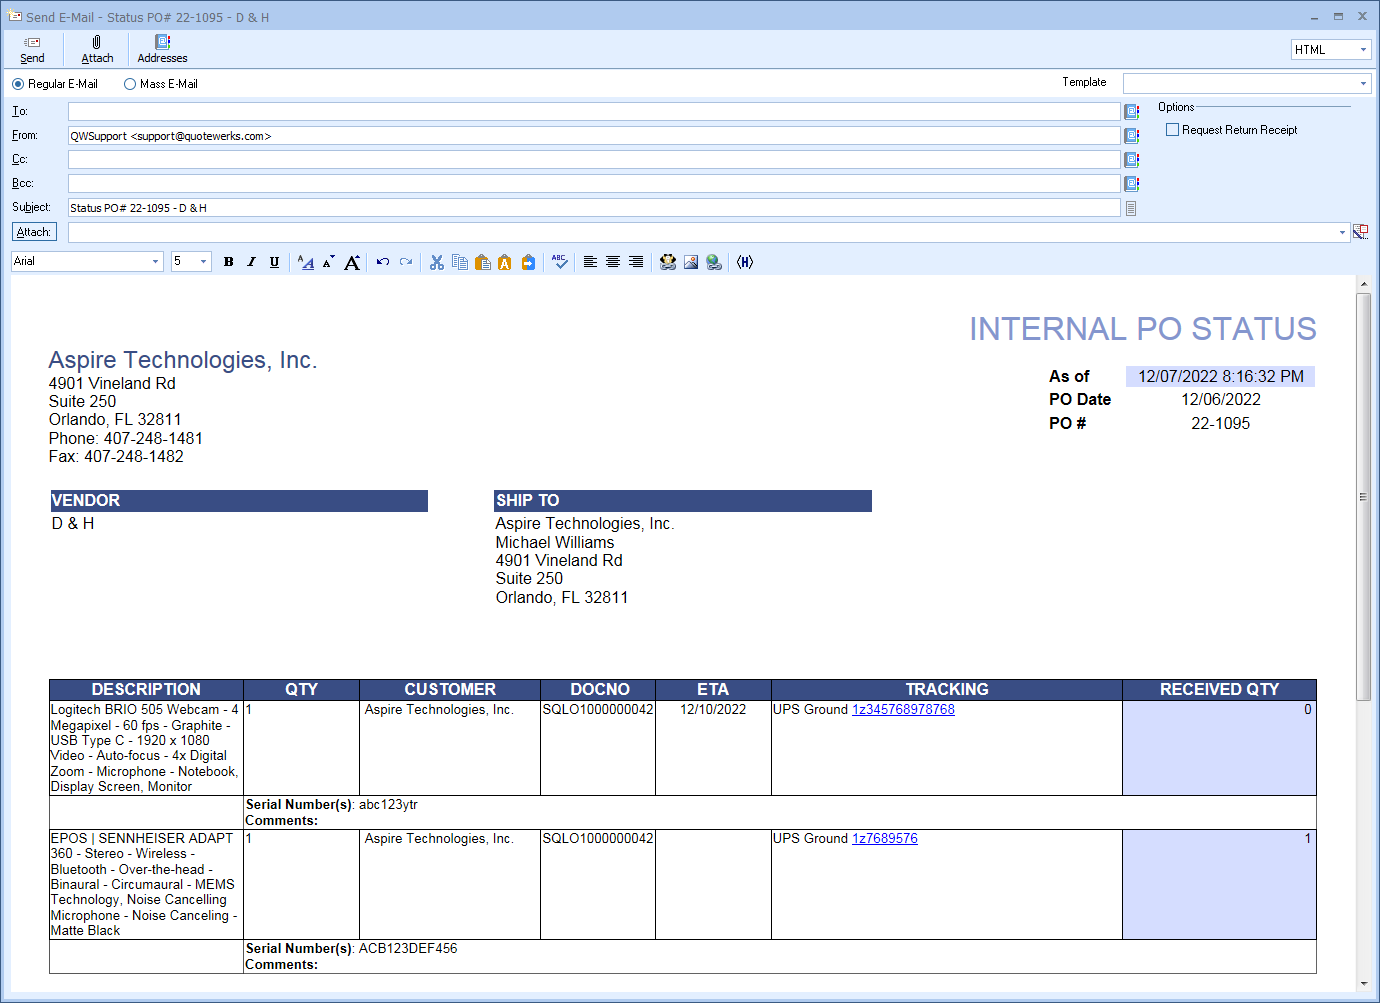Open the font size dropdown
The image size is (1380, 1003).
pyautogui.click(x=204, y=262)
